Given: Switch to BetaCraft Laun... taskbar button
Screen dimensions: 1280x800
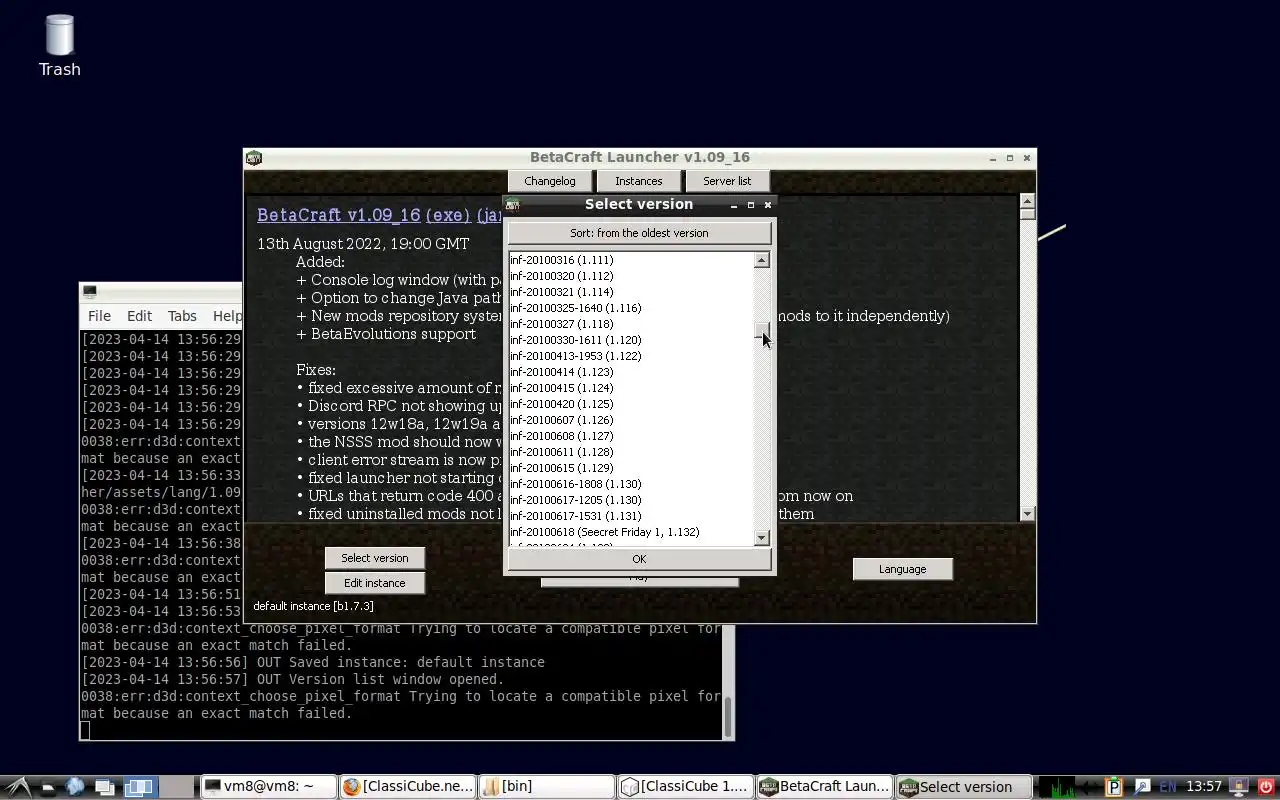Looking at the screenshot, I should (x=824, y=787).
